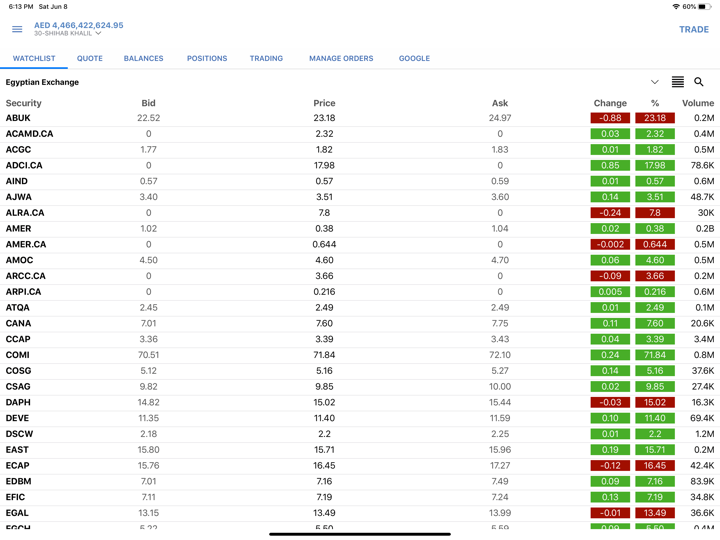Open the Egyptian Exchange dropdown chevron
This screenshot has width=720, height=540.
(x=654, y=82)
